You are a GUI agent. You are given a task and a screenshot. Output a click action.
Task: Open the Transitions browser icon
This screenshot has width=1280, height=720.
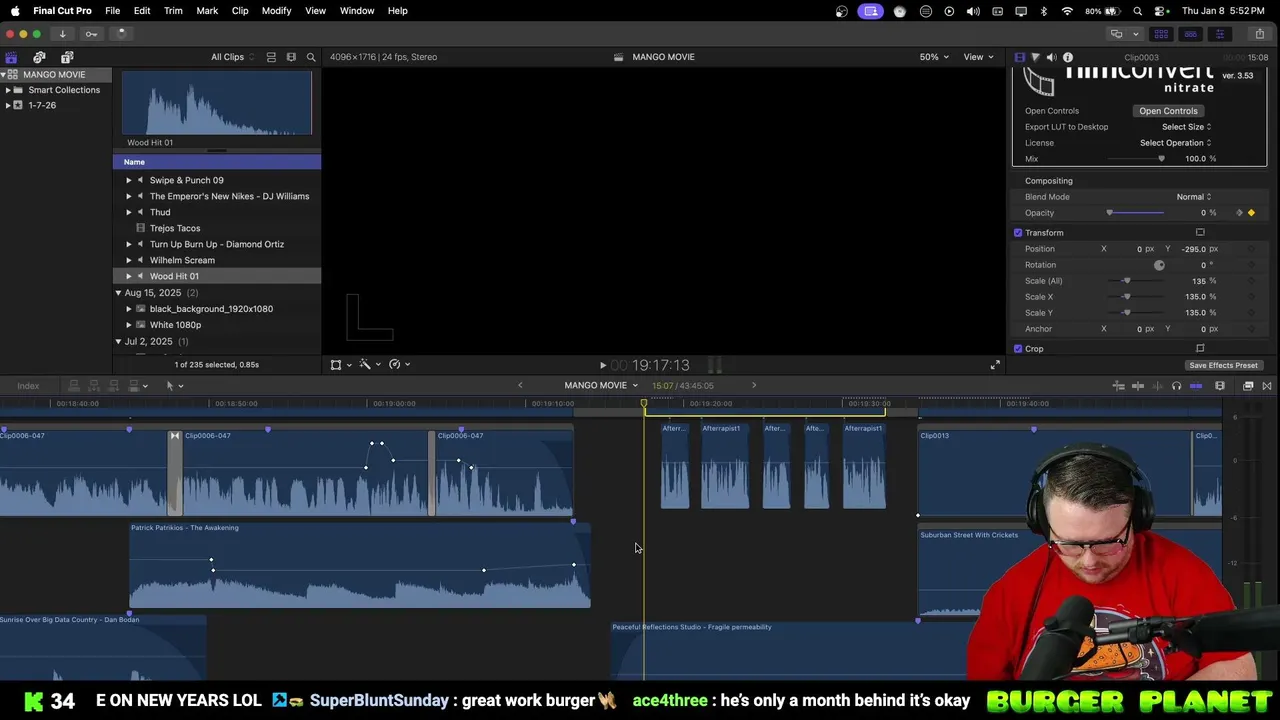coord(1267,386)
